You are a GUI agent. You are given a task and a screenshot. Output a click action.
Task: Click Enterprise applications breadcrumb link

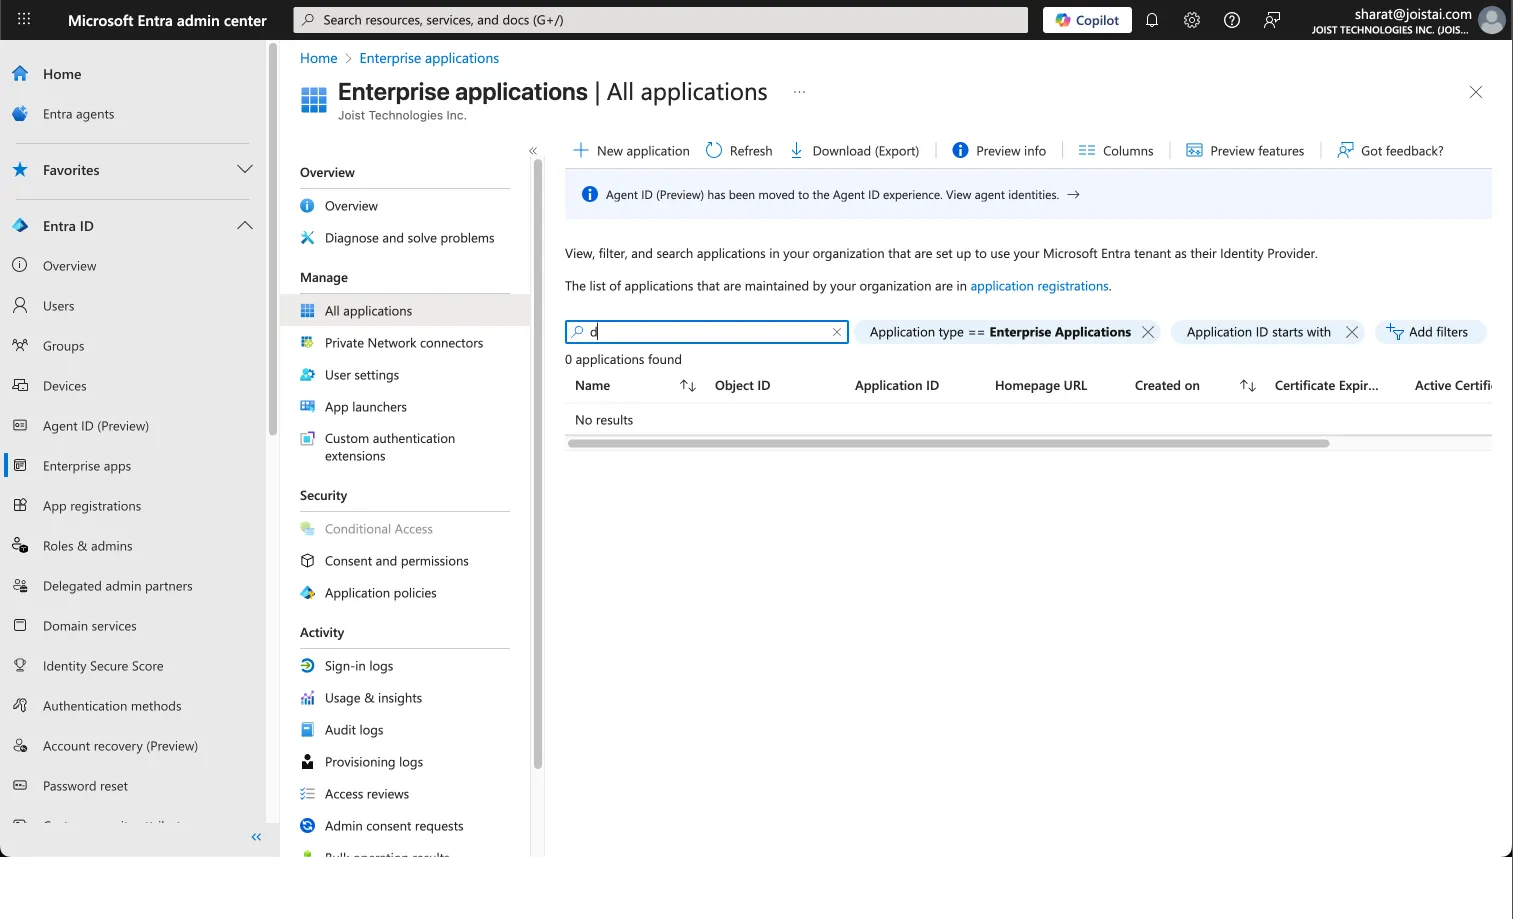(x=429, y=58)
